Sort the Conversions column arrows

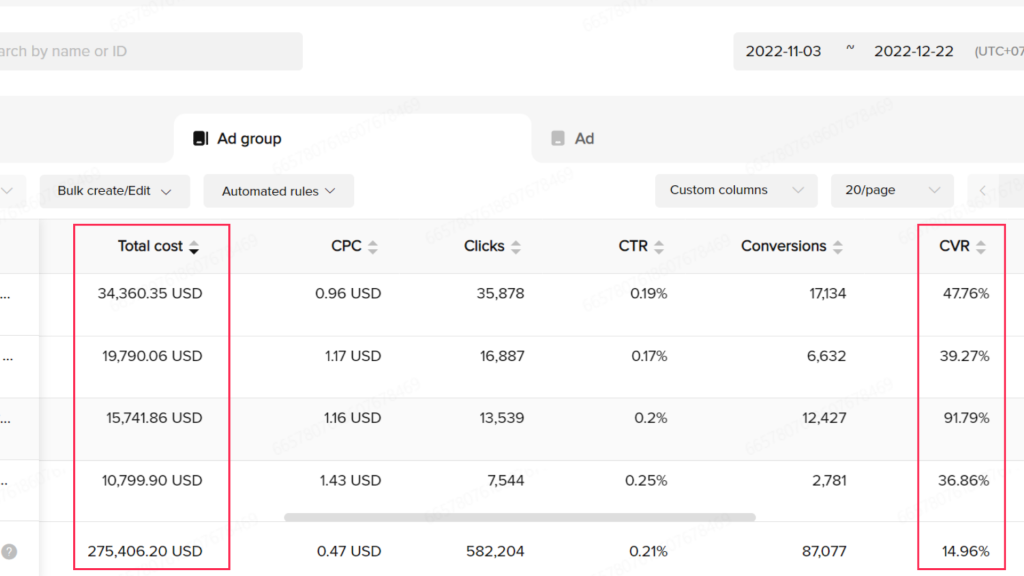(839, 246)
